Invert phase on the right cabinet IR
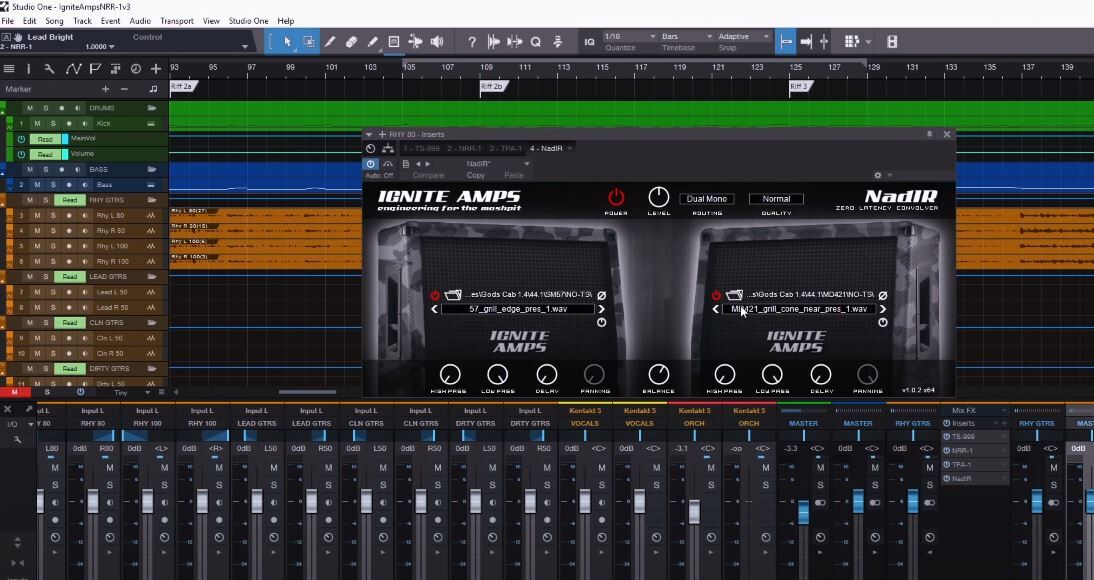 coord(883,295)
